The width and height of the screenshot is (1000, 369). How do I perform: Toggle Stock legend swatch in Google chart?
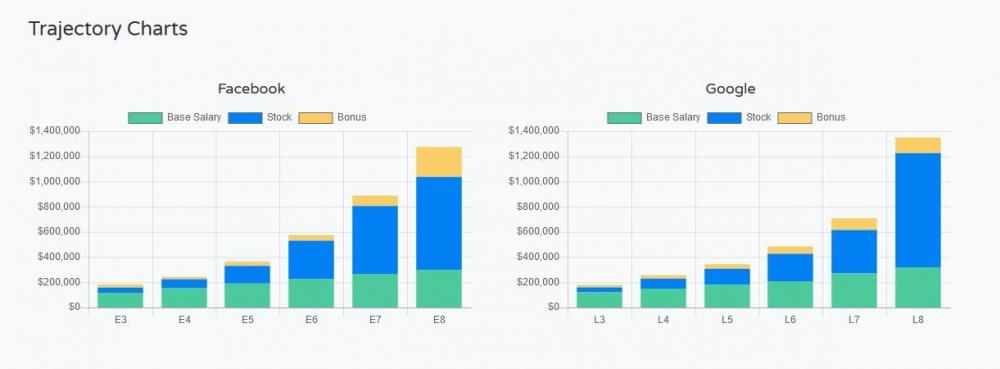click(724, 118)
